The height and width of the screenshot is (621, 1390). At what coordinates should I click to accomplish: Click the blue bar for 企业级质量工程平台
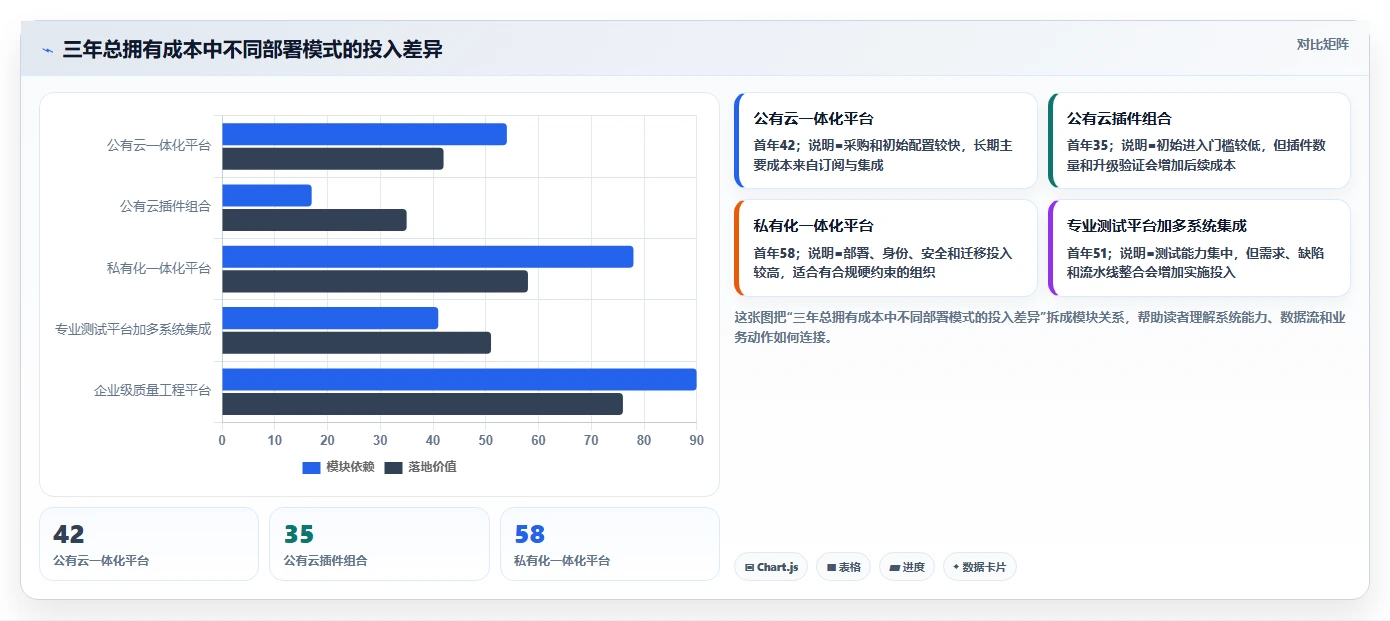click(459, 379)
